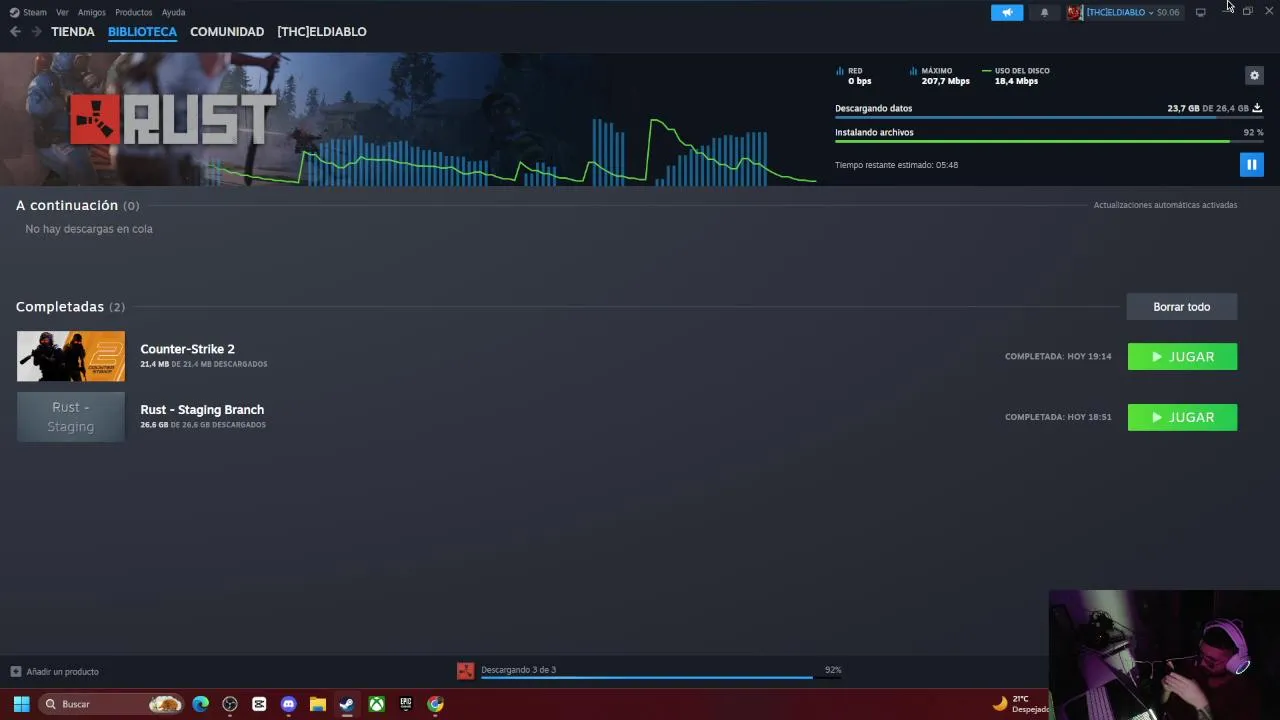This screenshot has height=720, width=1280.
Task: Click the Instalando archivos progress bar
Action: 1049,142
